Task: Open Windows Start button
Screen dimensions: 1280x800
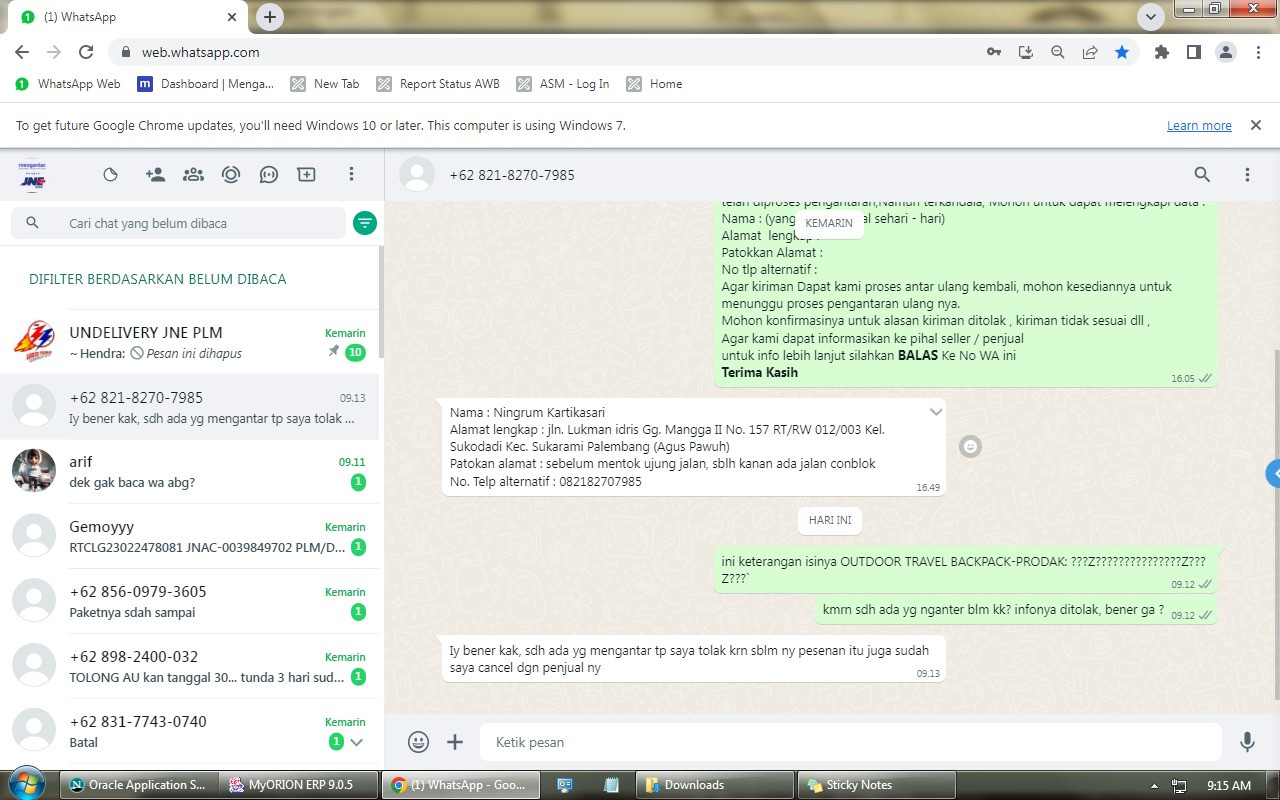Action: pyautogui.click(x=27, y=784)
